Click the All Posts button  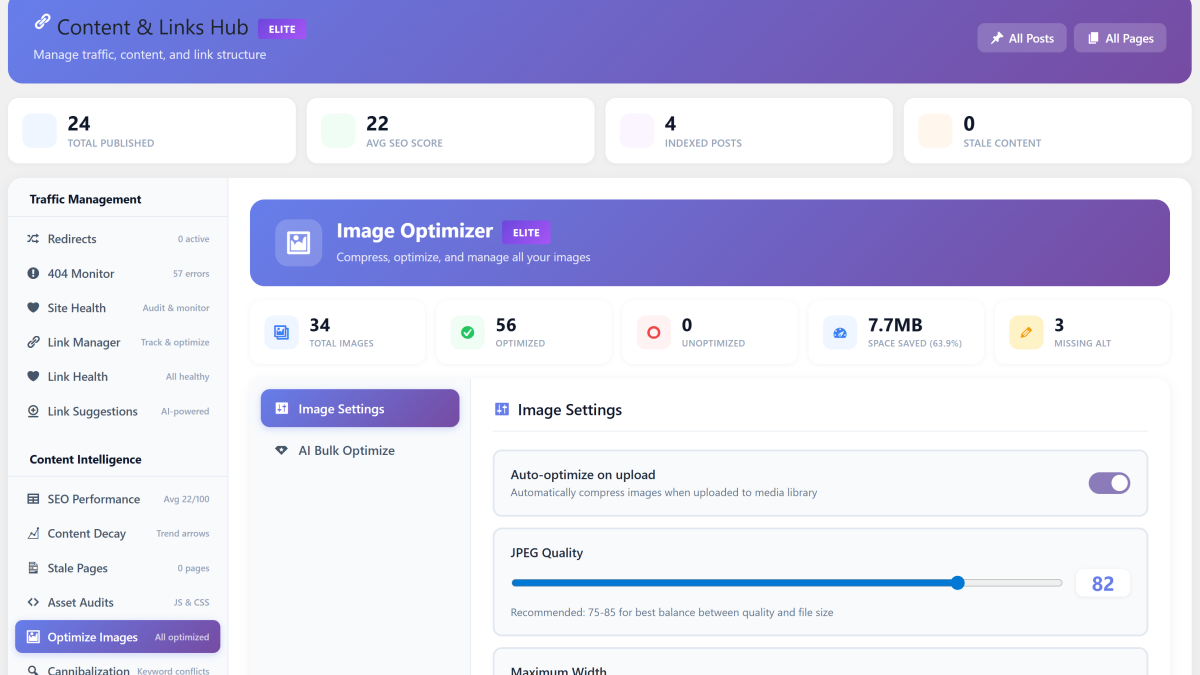click(1021, 37)
